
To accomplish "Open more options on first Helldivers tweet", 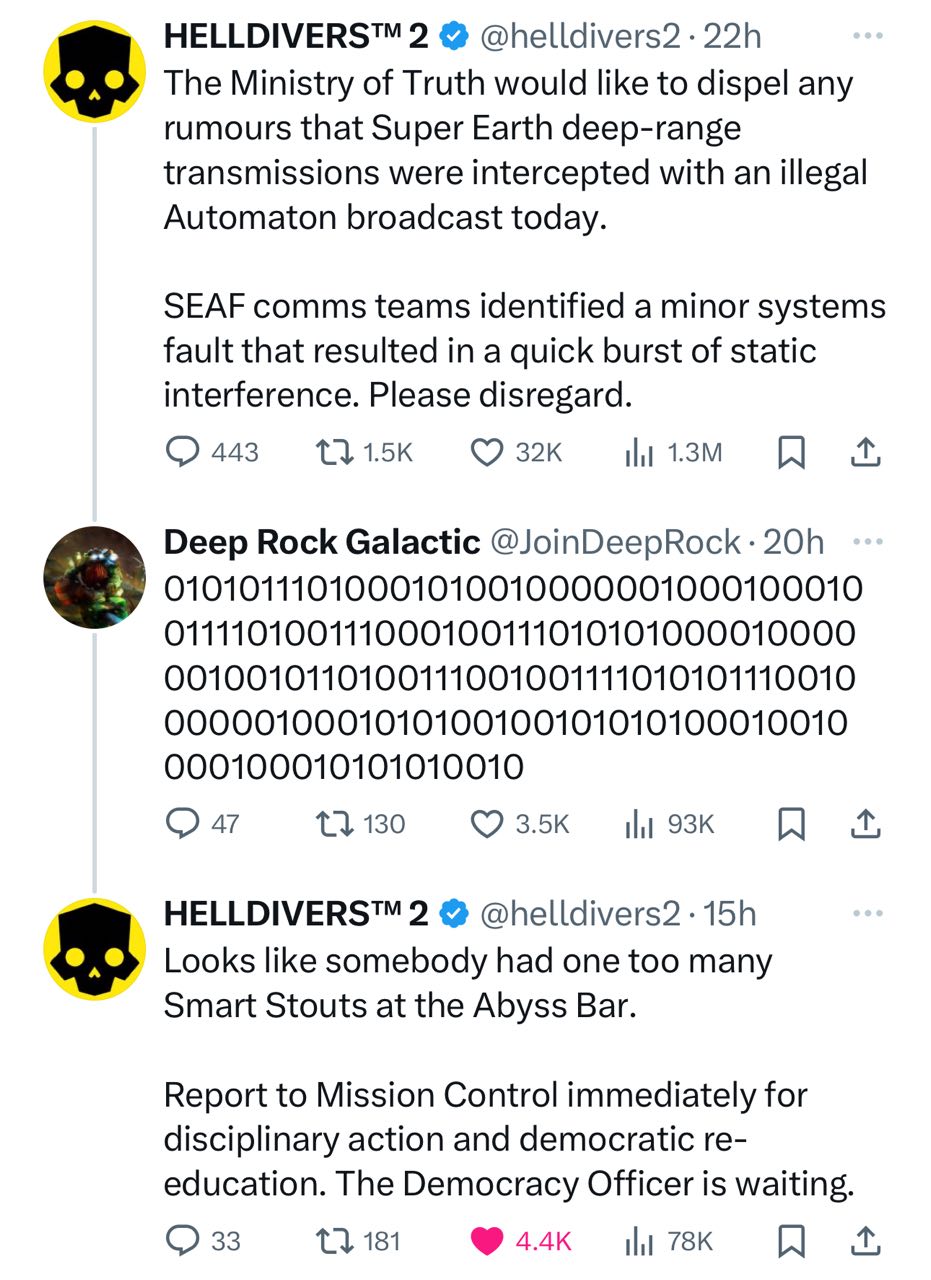I will (x=869, y=35).
